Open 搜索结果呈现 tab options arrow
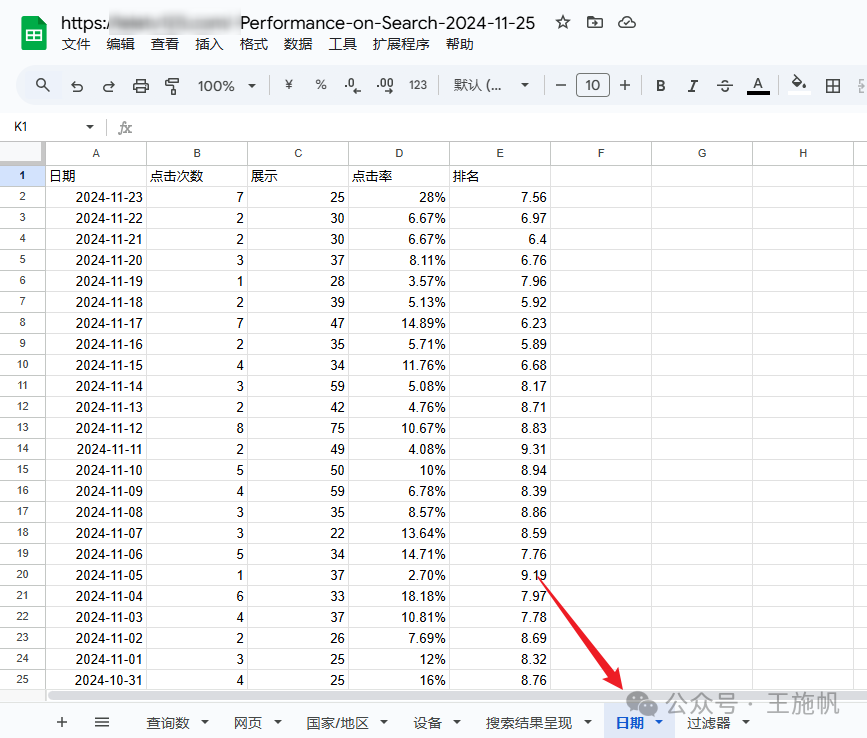Image resolution: width=867 pixels, height=738 pixels. [588, 722]
